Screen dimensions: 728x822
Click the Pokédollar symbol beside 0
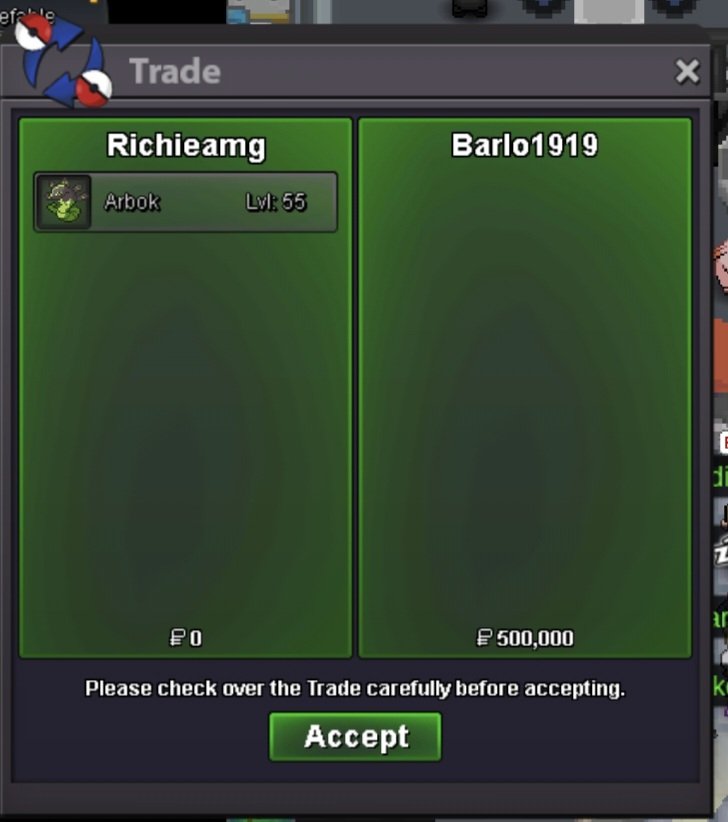tap(178, 637)
